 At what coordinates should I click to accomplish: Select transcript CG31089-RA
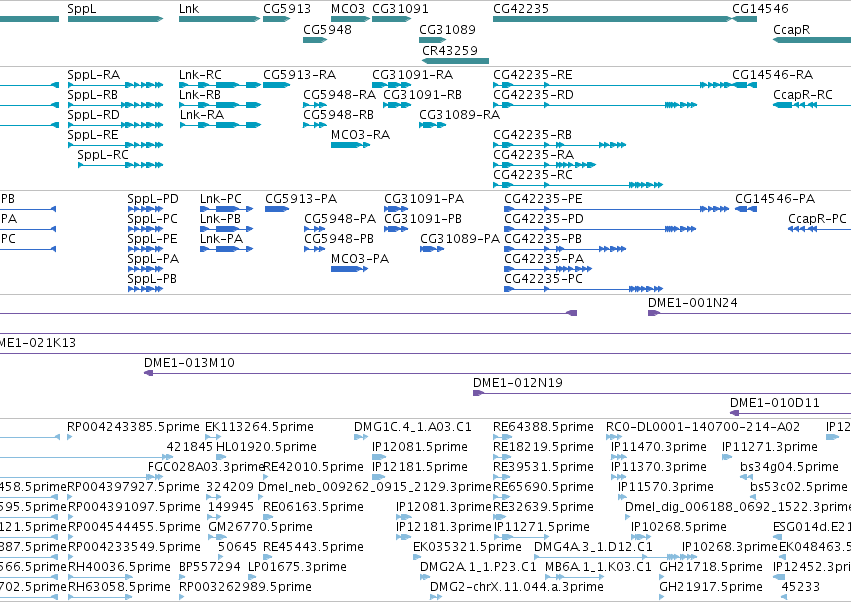click(x=432, y=125)
